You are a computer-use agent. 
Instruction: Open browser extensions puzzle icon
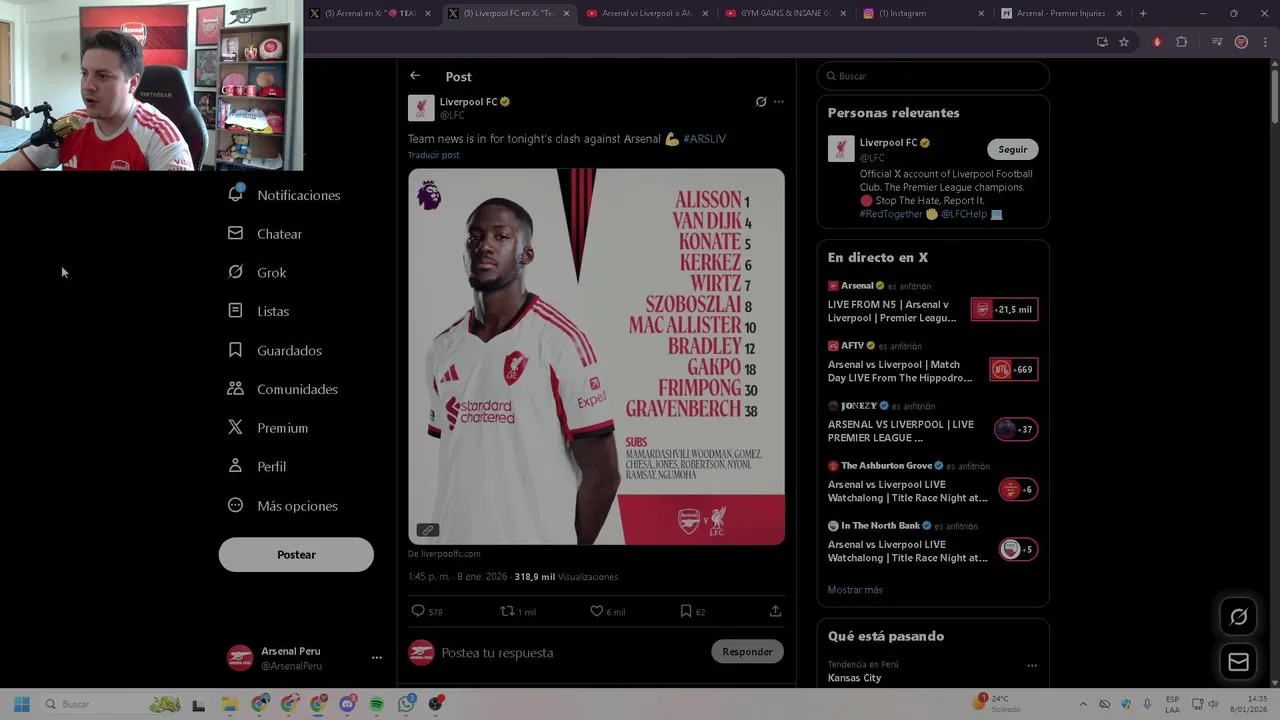click(1182, 42)
